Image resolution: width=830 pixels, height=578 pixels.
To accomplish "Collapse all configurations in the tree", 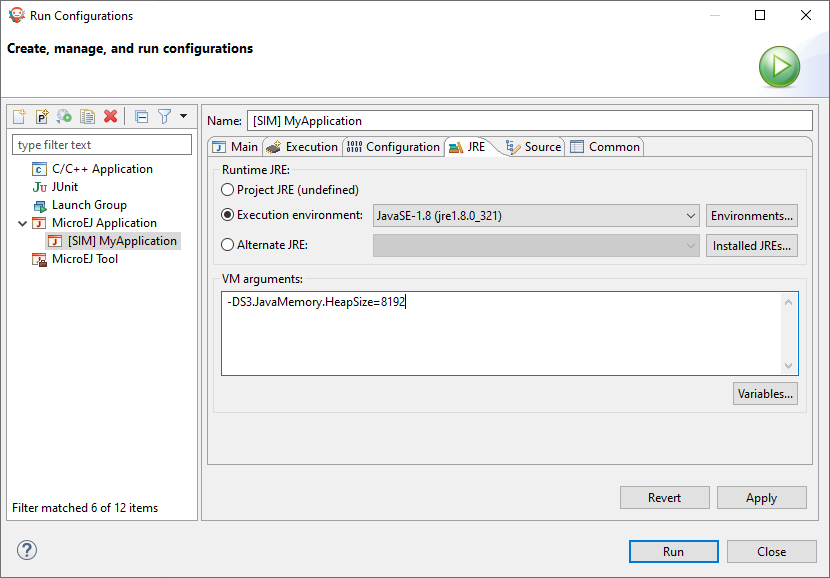I will coord(141,117).
